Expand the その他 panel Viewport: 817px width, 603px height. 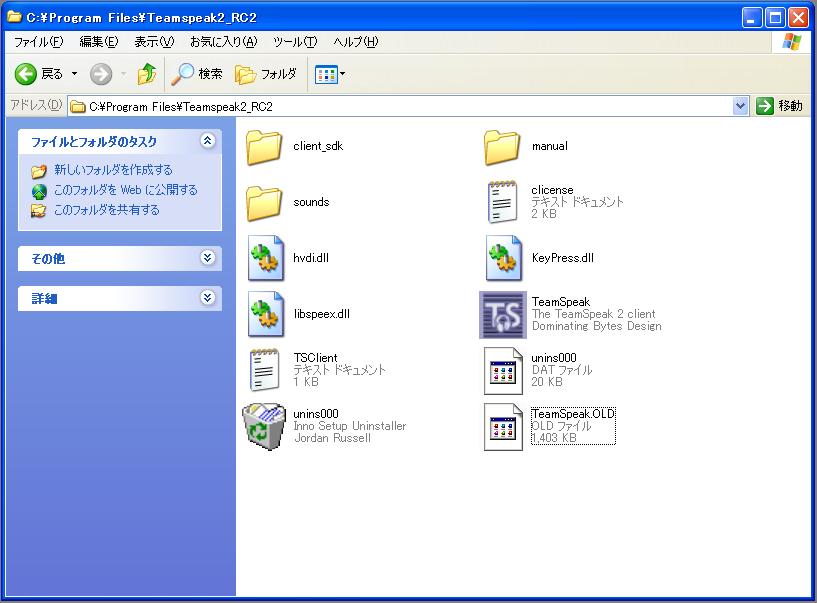(x=208, y=257)
